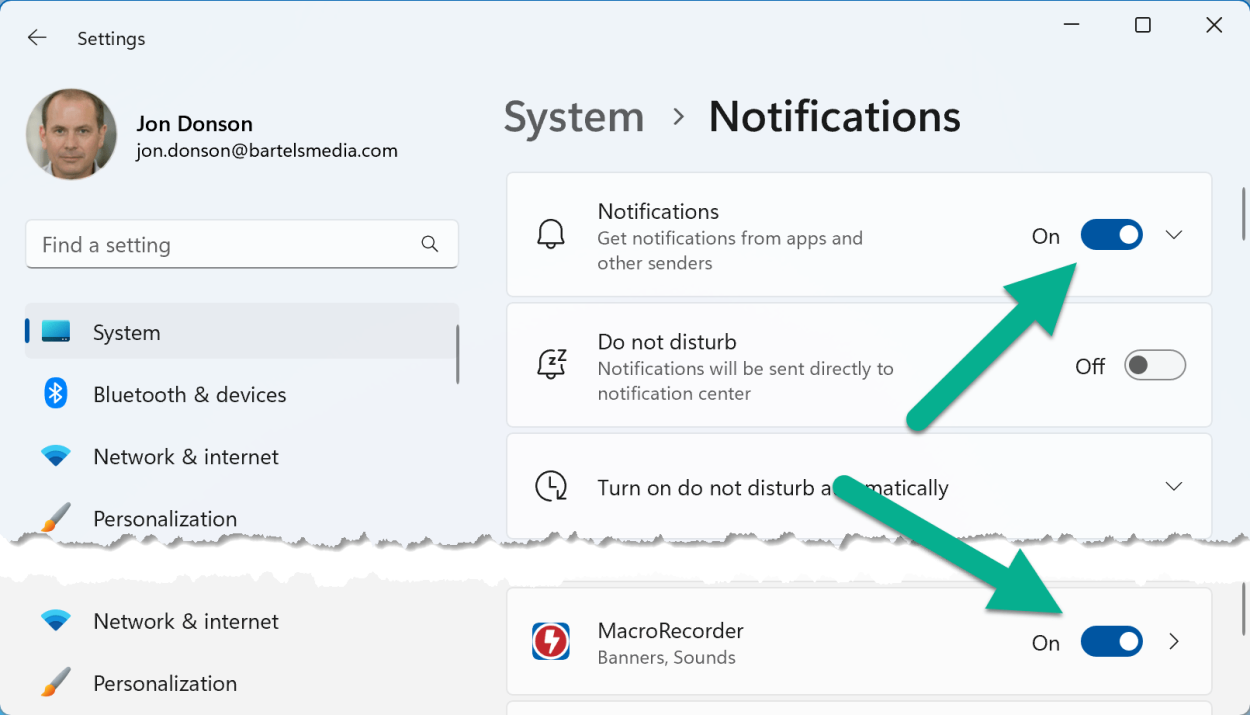Select the System label in the sidebar
1250x715 pixels.
click(x=126, y=333)
